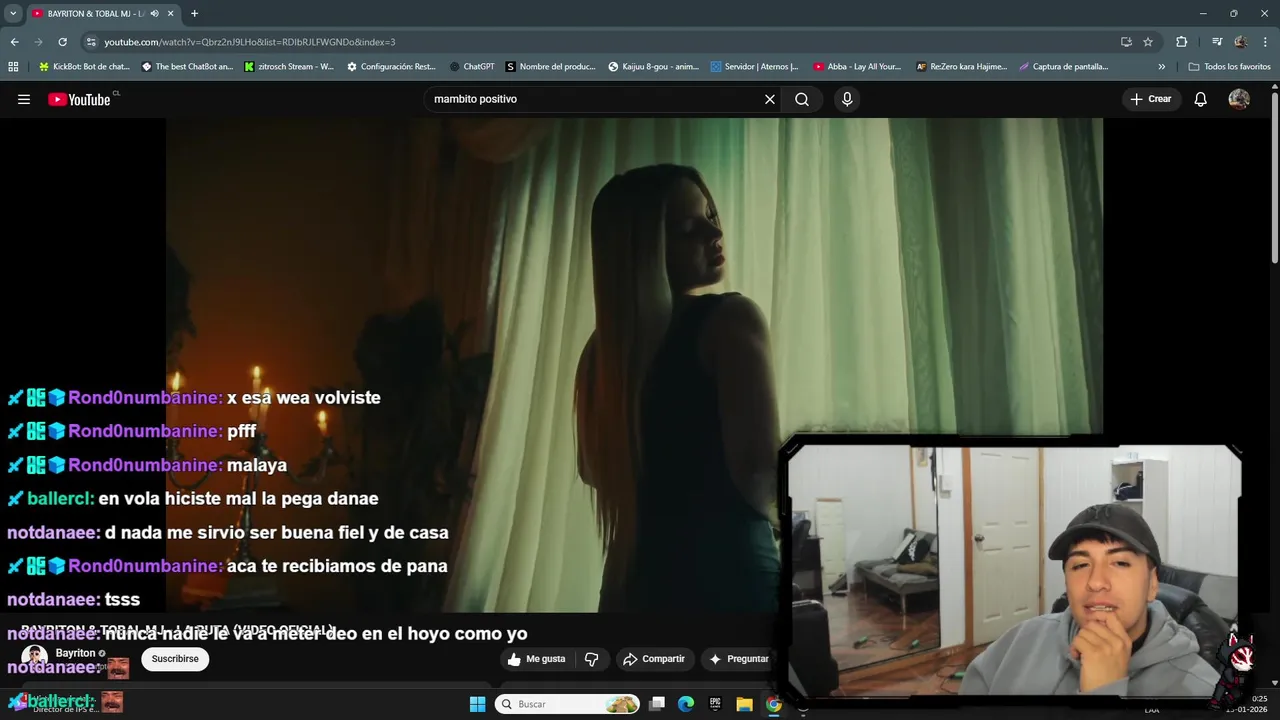
Task: Open 'Kaijuu 8-gou - anim...' bookmark
Action: click(x=653, y=67)
